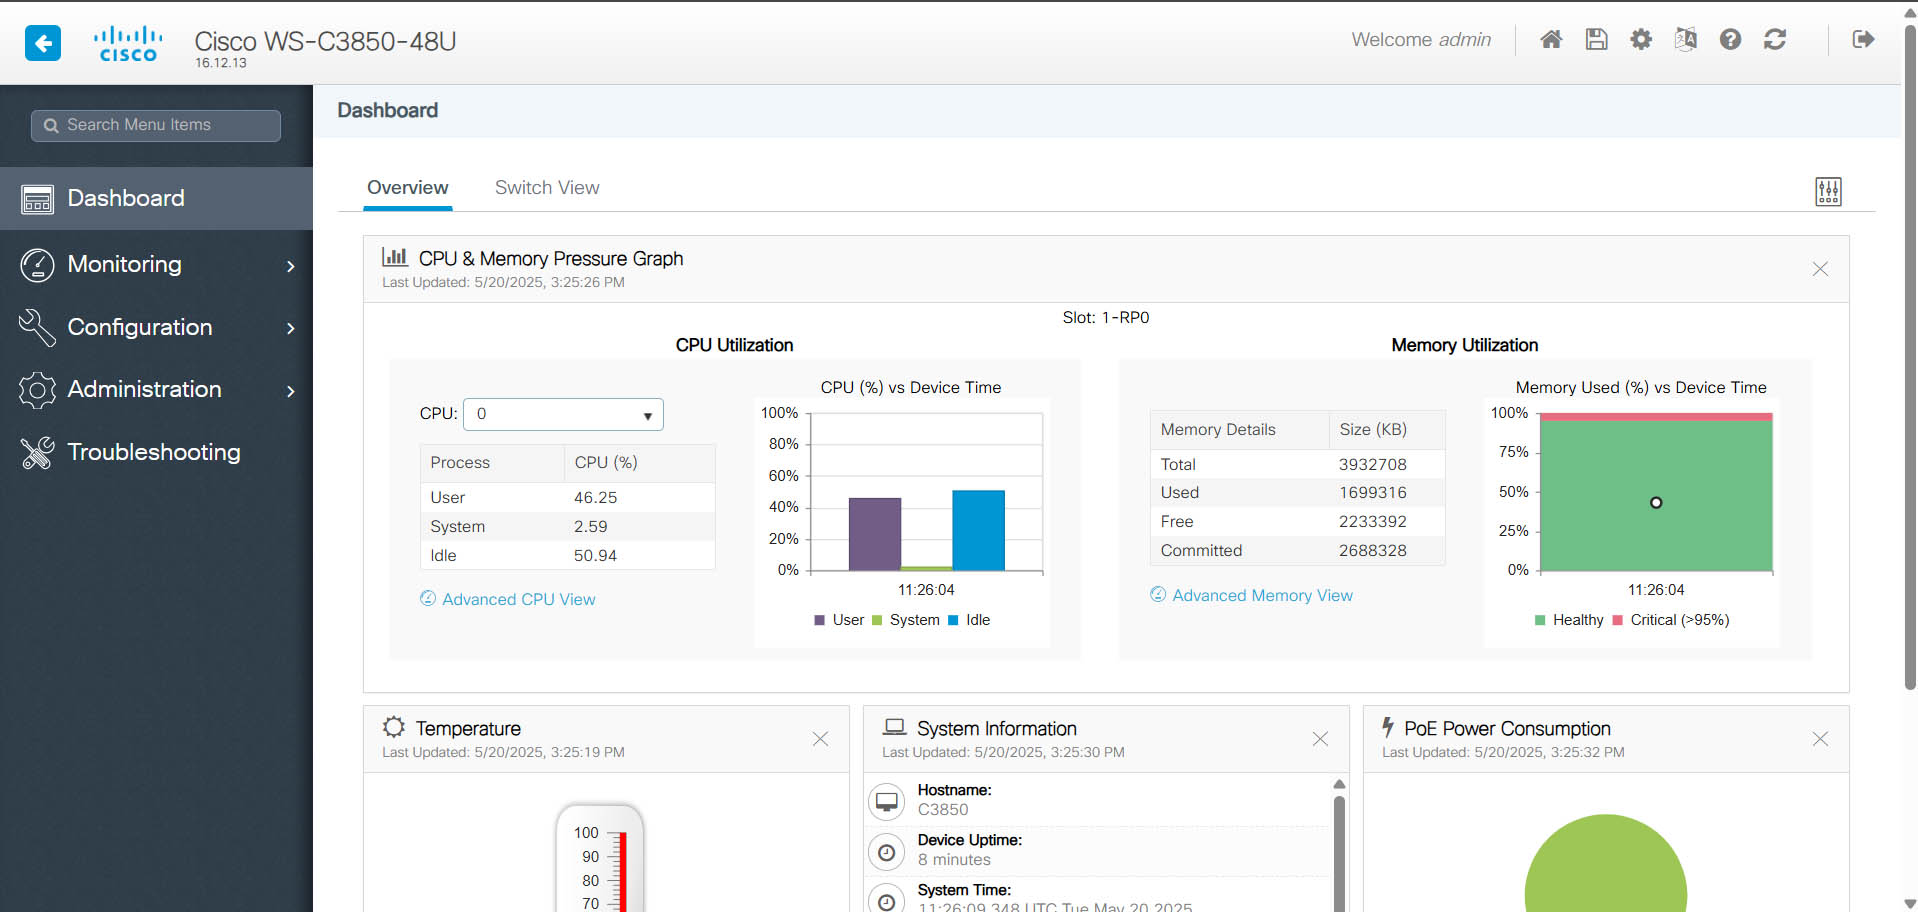The height and width of the screenshot is (912, 1918).
Task: Toggle Idle series in CPU chart legend
Action: point(969,620)
